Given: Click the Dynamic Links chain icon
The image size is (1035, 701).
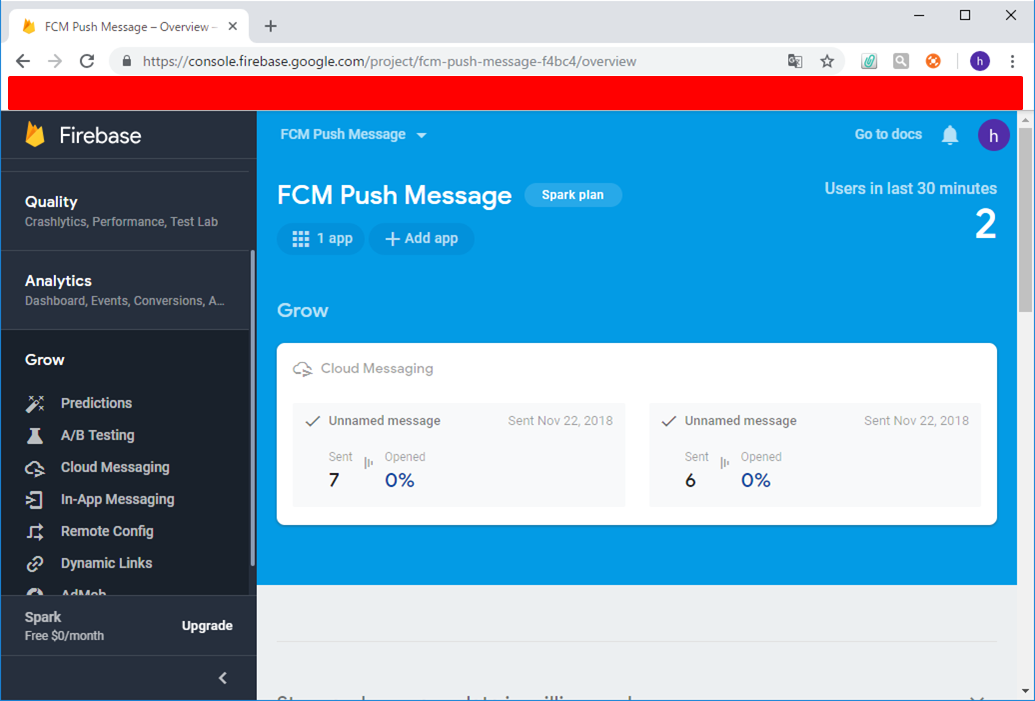Looking at the screenshot, I should [35, 564].
